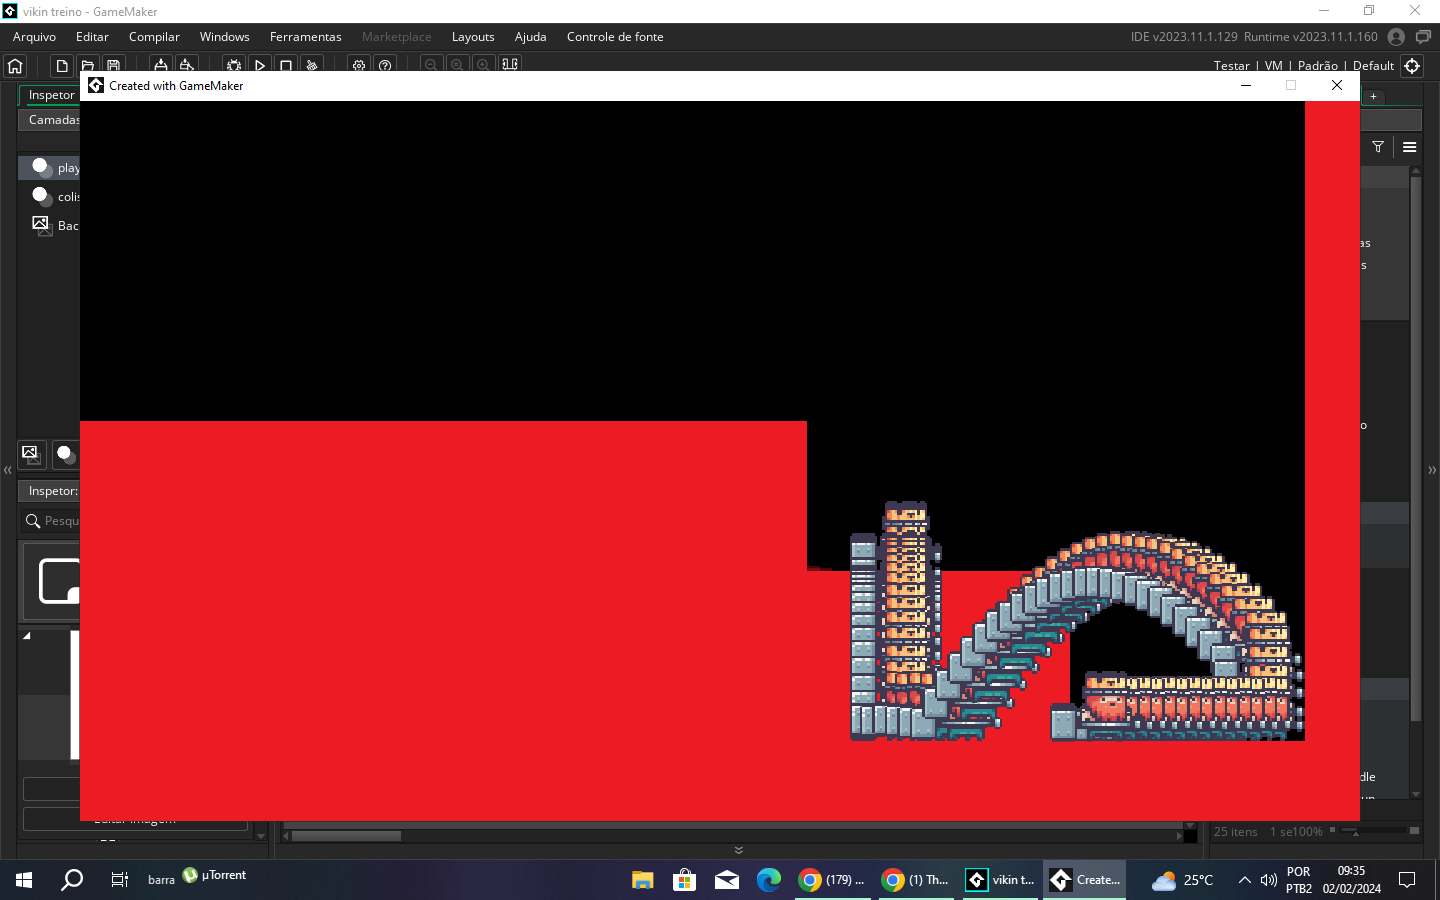Click the zoom reset magnifier icon
The width and height of the screenshot is (1440, 900).
[457, 66]
